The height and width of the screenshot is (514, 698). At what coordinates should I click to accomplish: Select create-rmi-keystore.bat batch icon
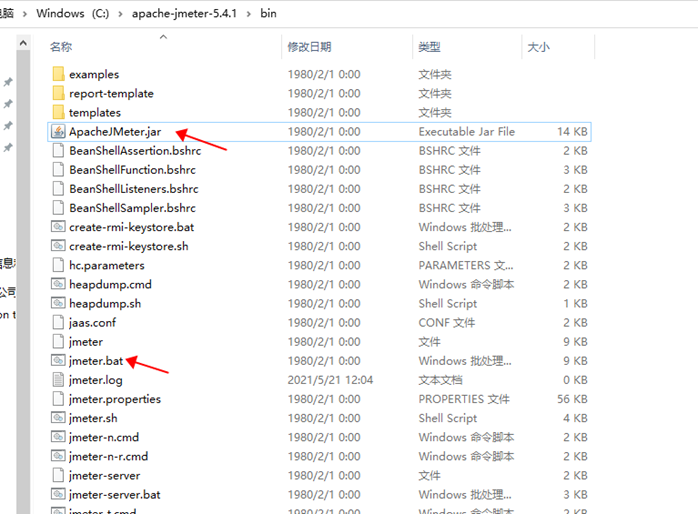tap(58, 227)
